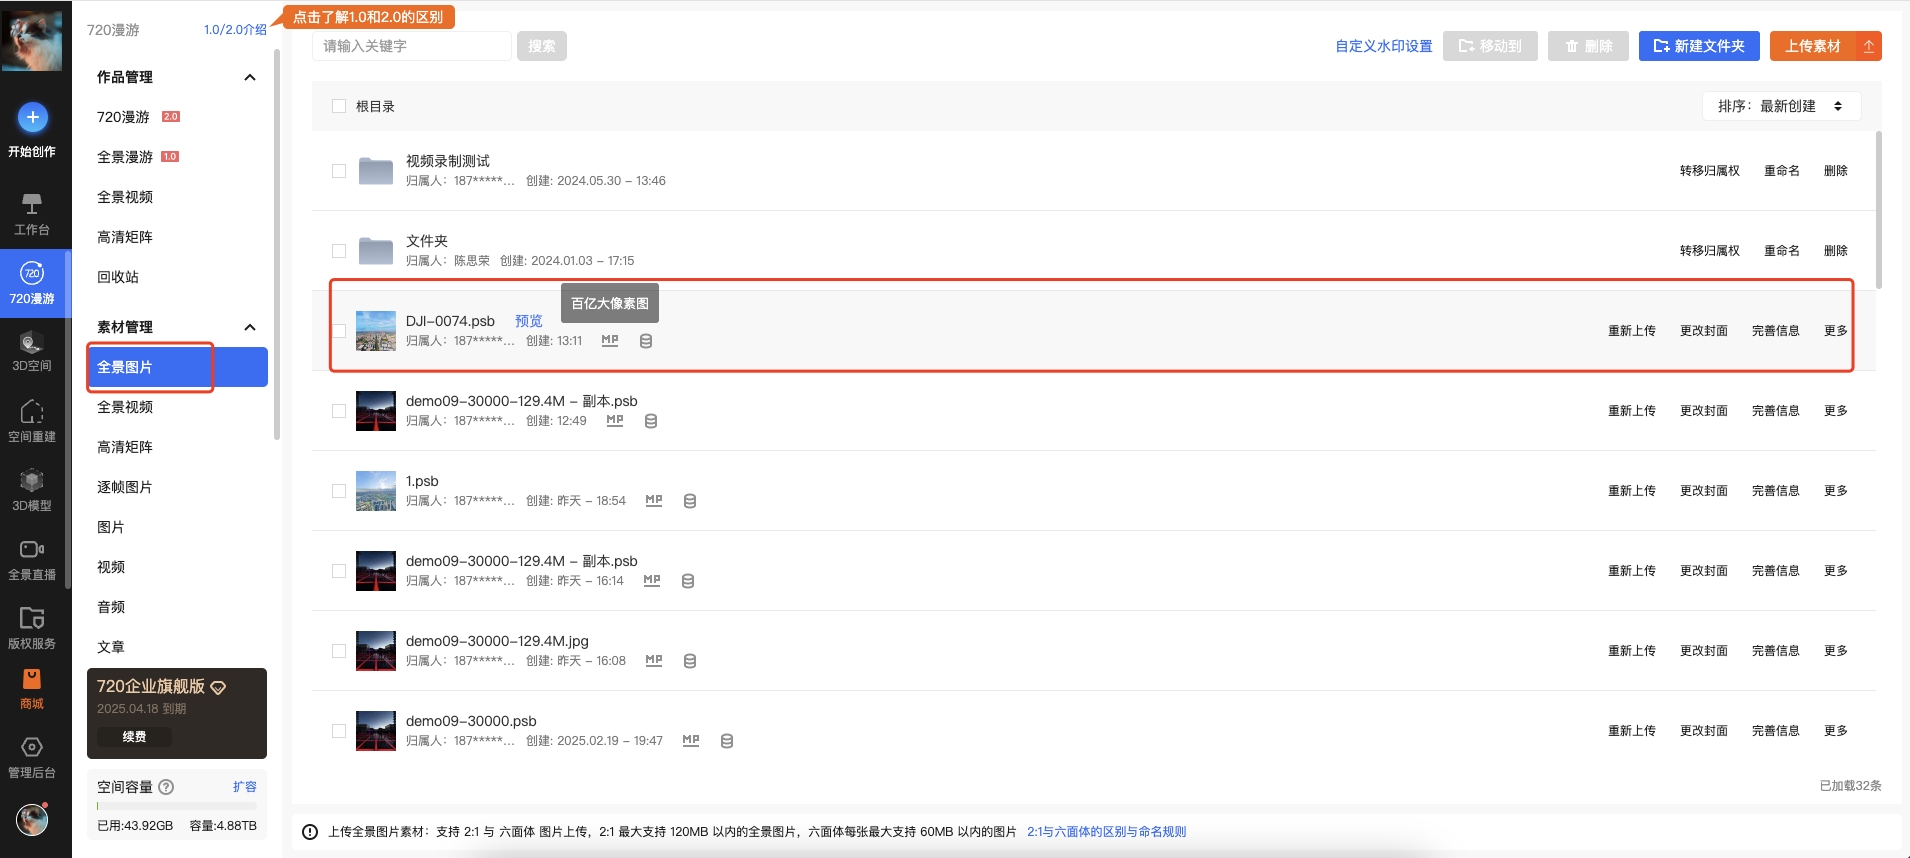Open the 回收站 menu item

[118, 277]
